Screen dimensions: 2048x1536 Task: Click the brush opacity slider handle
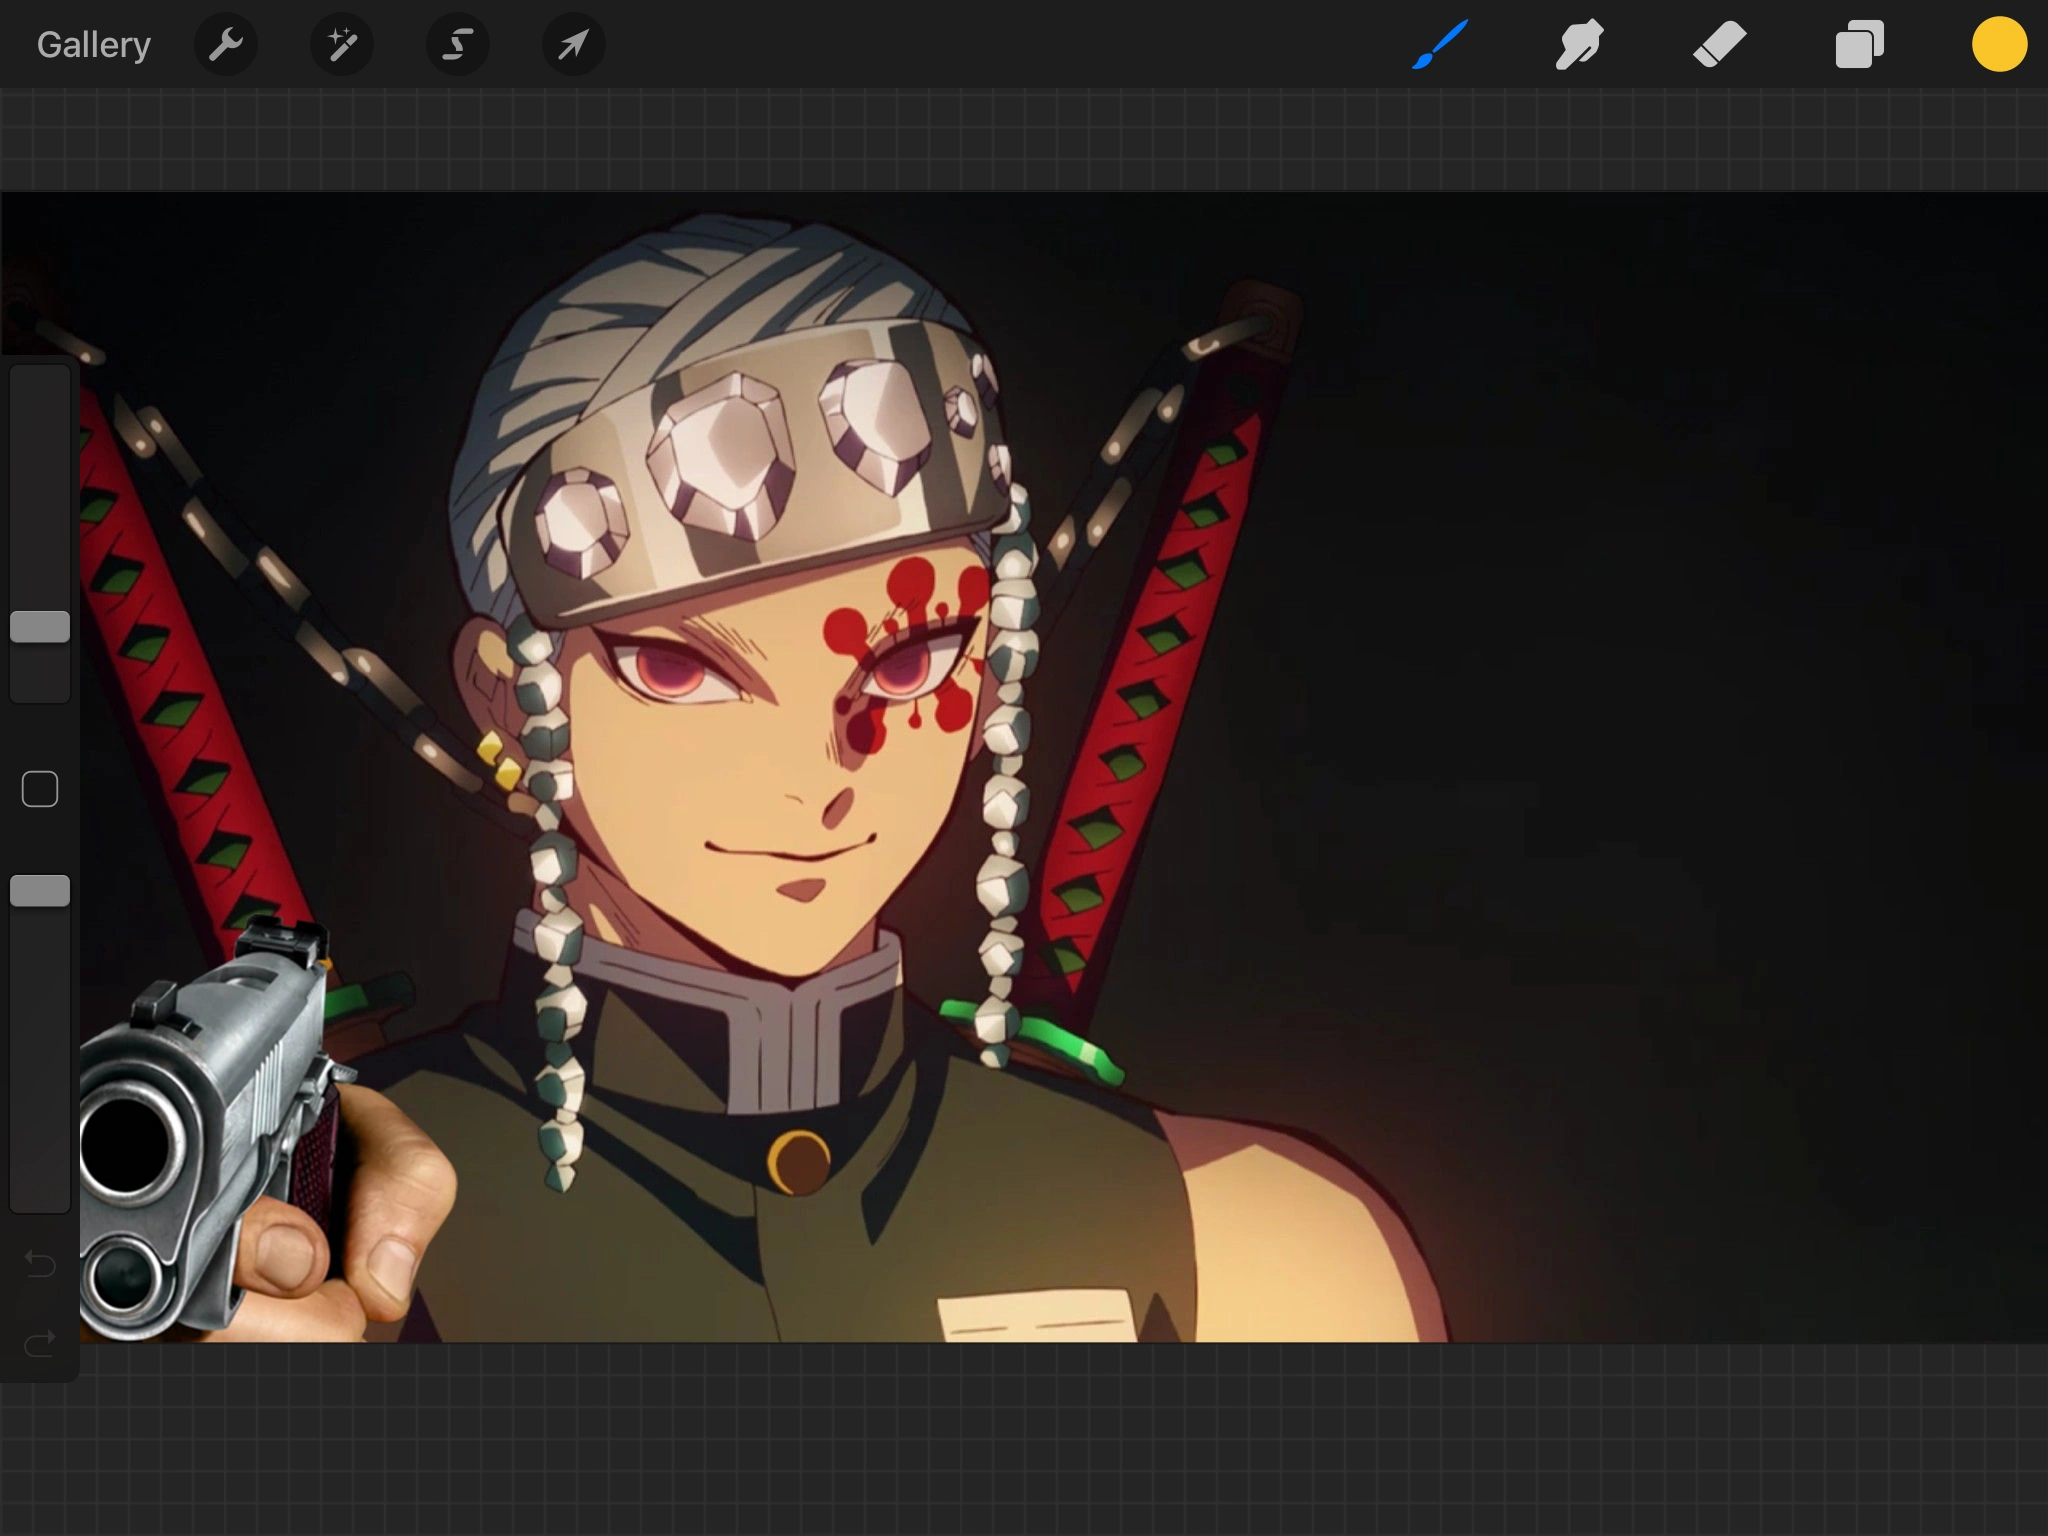click(40, 891)
